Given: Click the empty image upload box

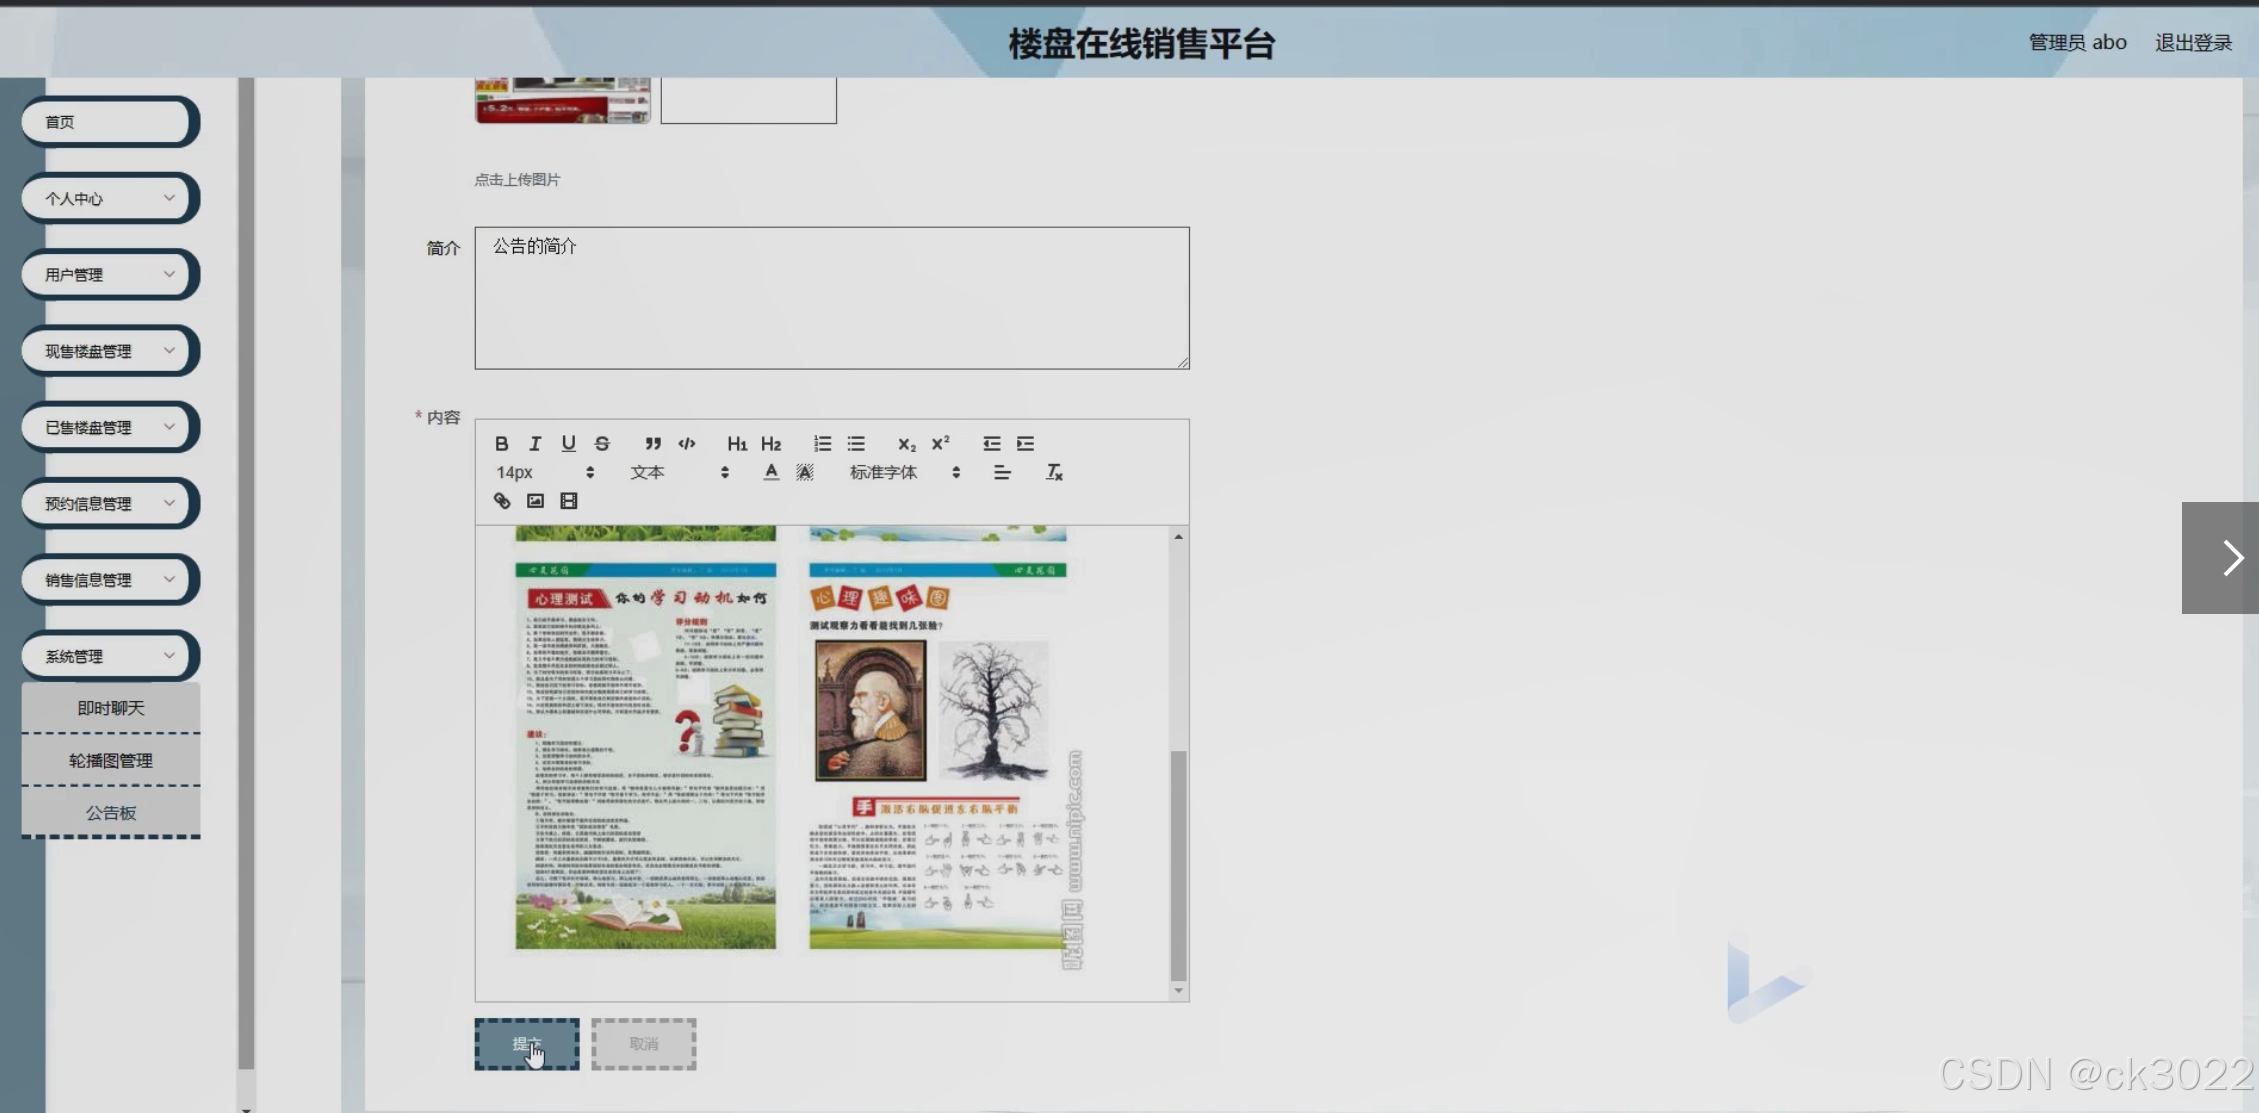Looking at the screenshot, I should pyautogui.click(x=748, y=100).
